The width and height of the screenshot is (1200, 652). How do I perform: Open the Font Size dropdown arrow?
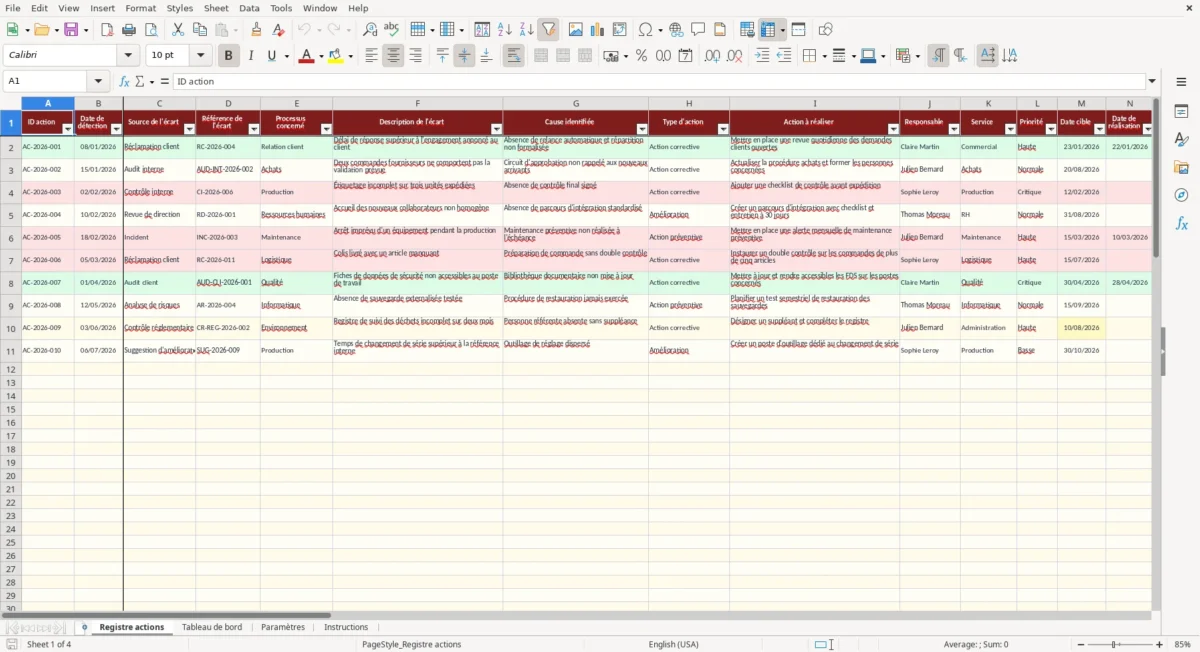point(201,56)
